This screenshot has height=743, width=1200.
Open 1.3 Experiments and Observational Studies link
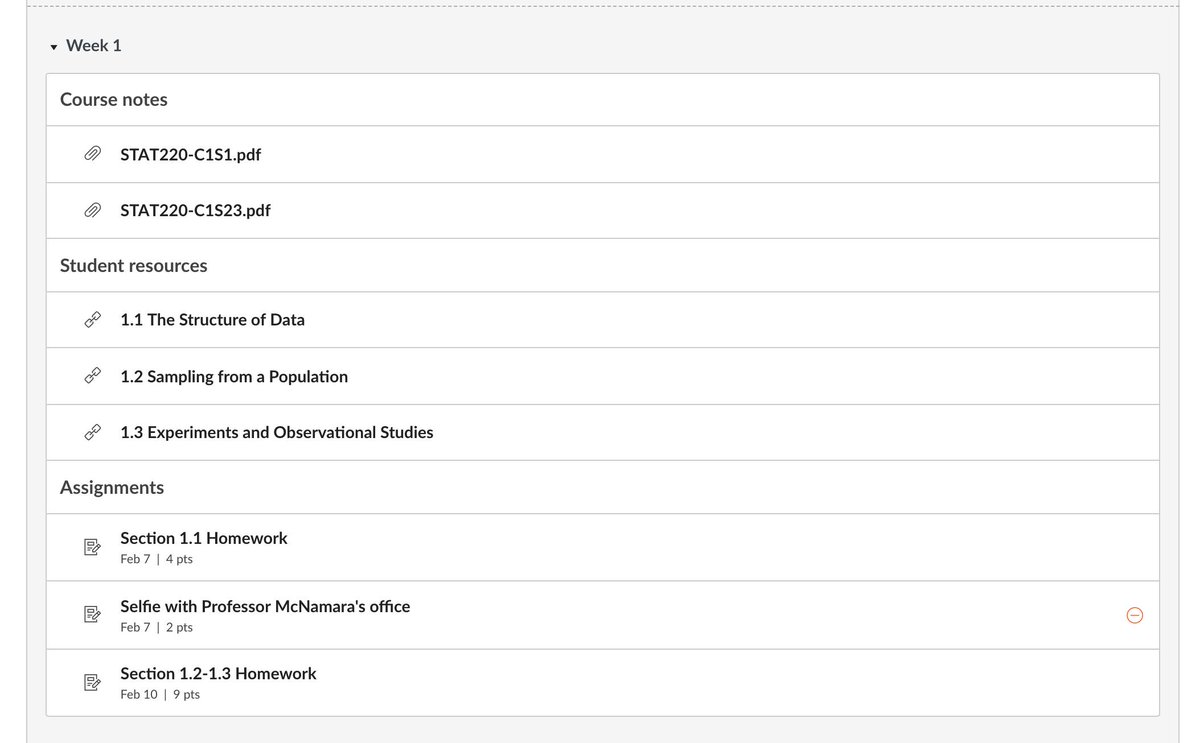click(276, 432)
